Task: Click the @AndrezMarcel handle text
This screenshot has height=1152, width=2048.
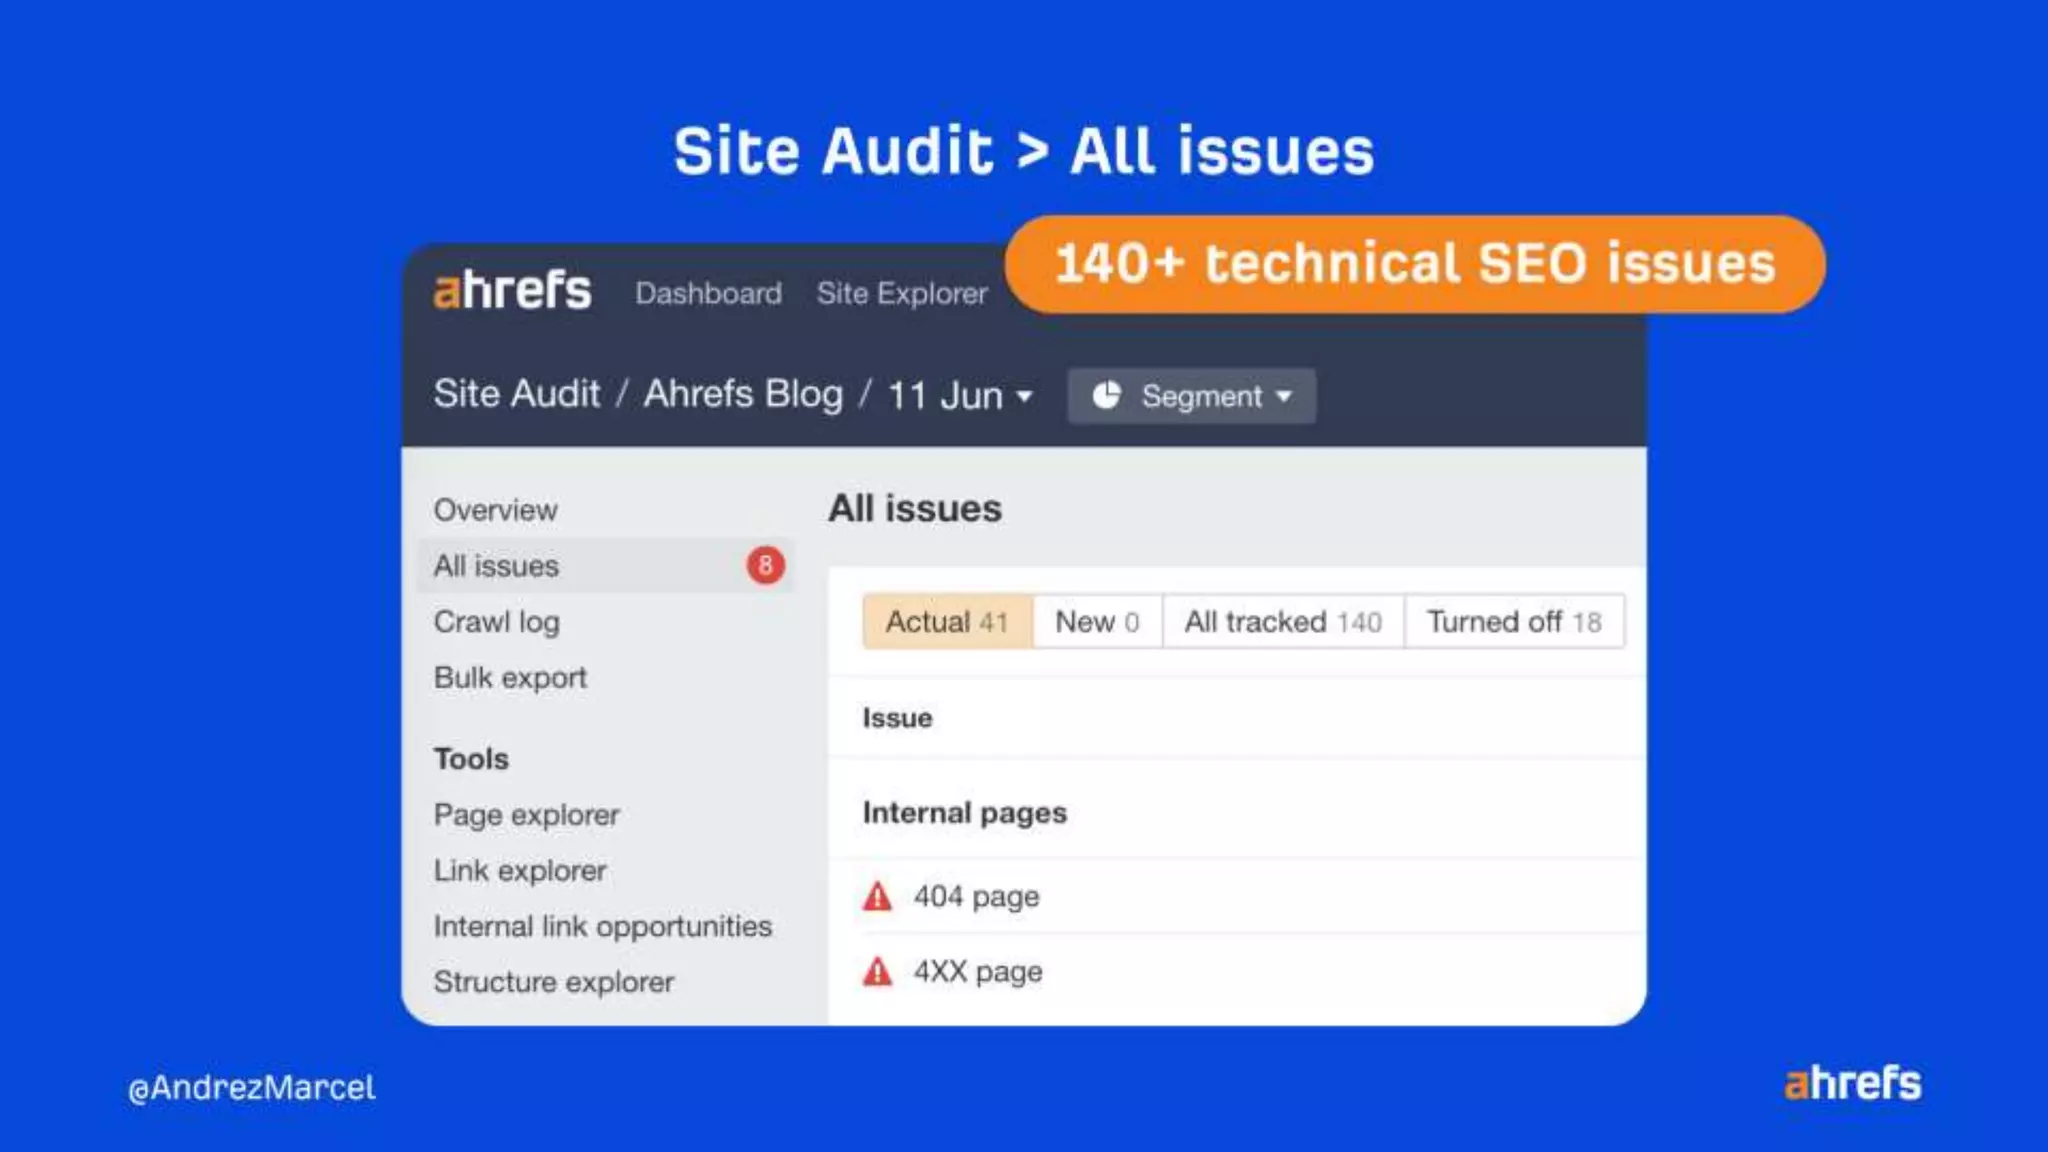Action: tap(251, 1088)
